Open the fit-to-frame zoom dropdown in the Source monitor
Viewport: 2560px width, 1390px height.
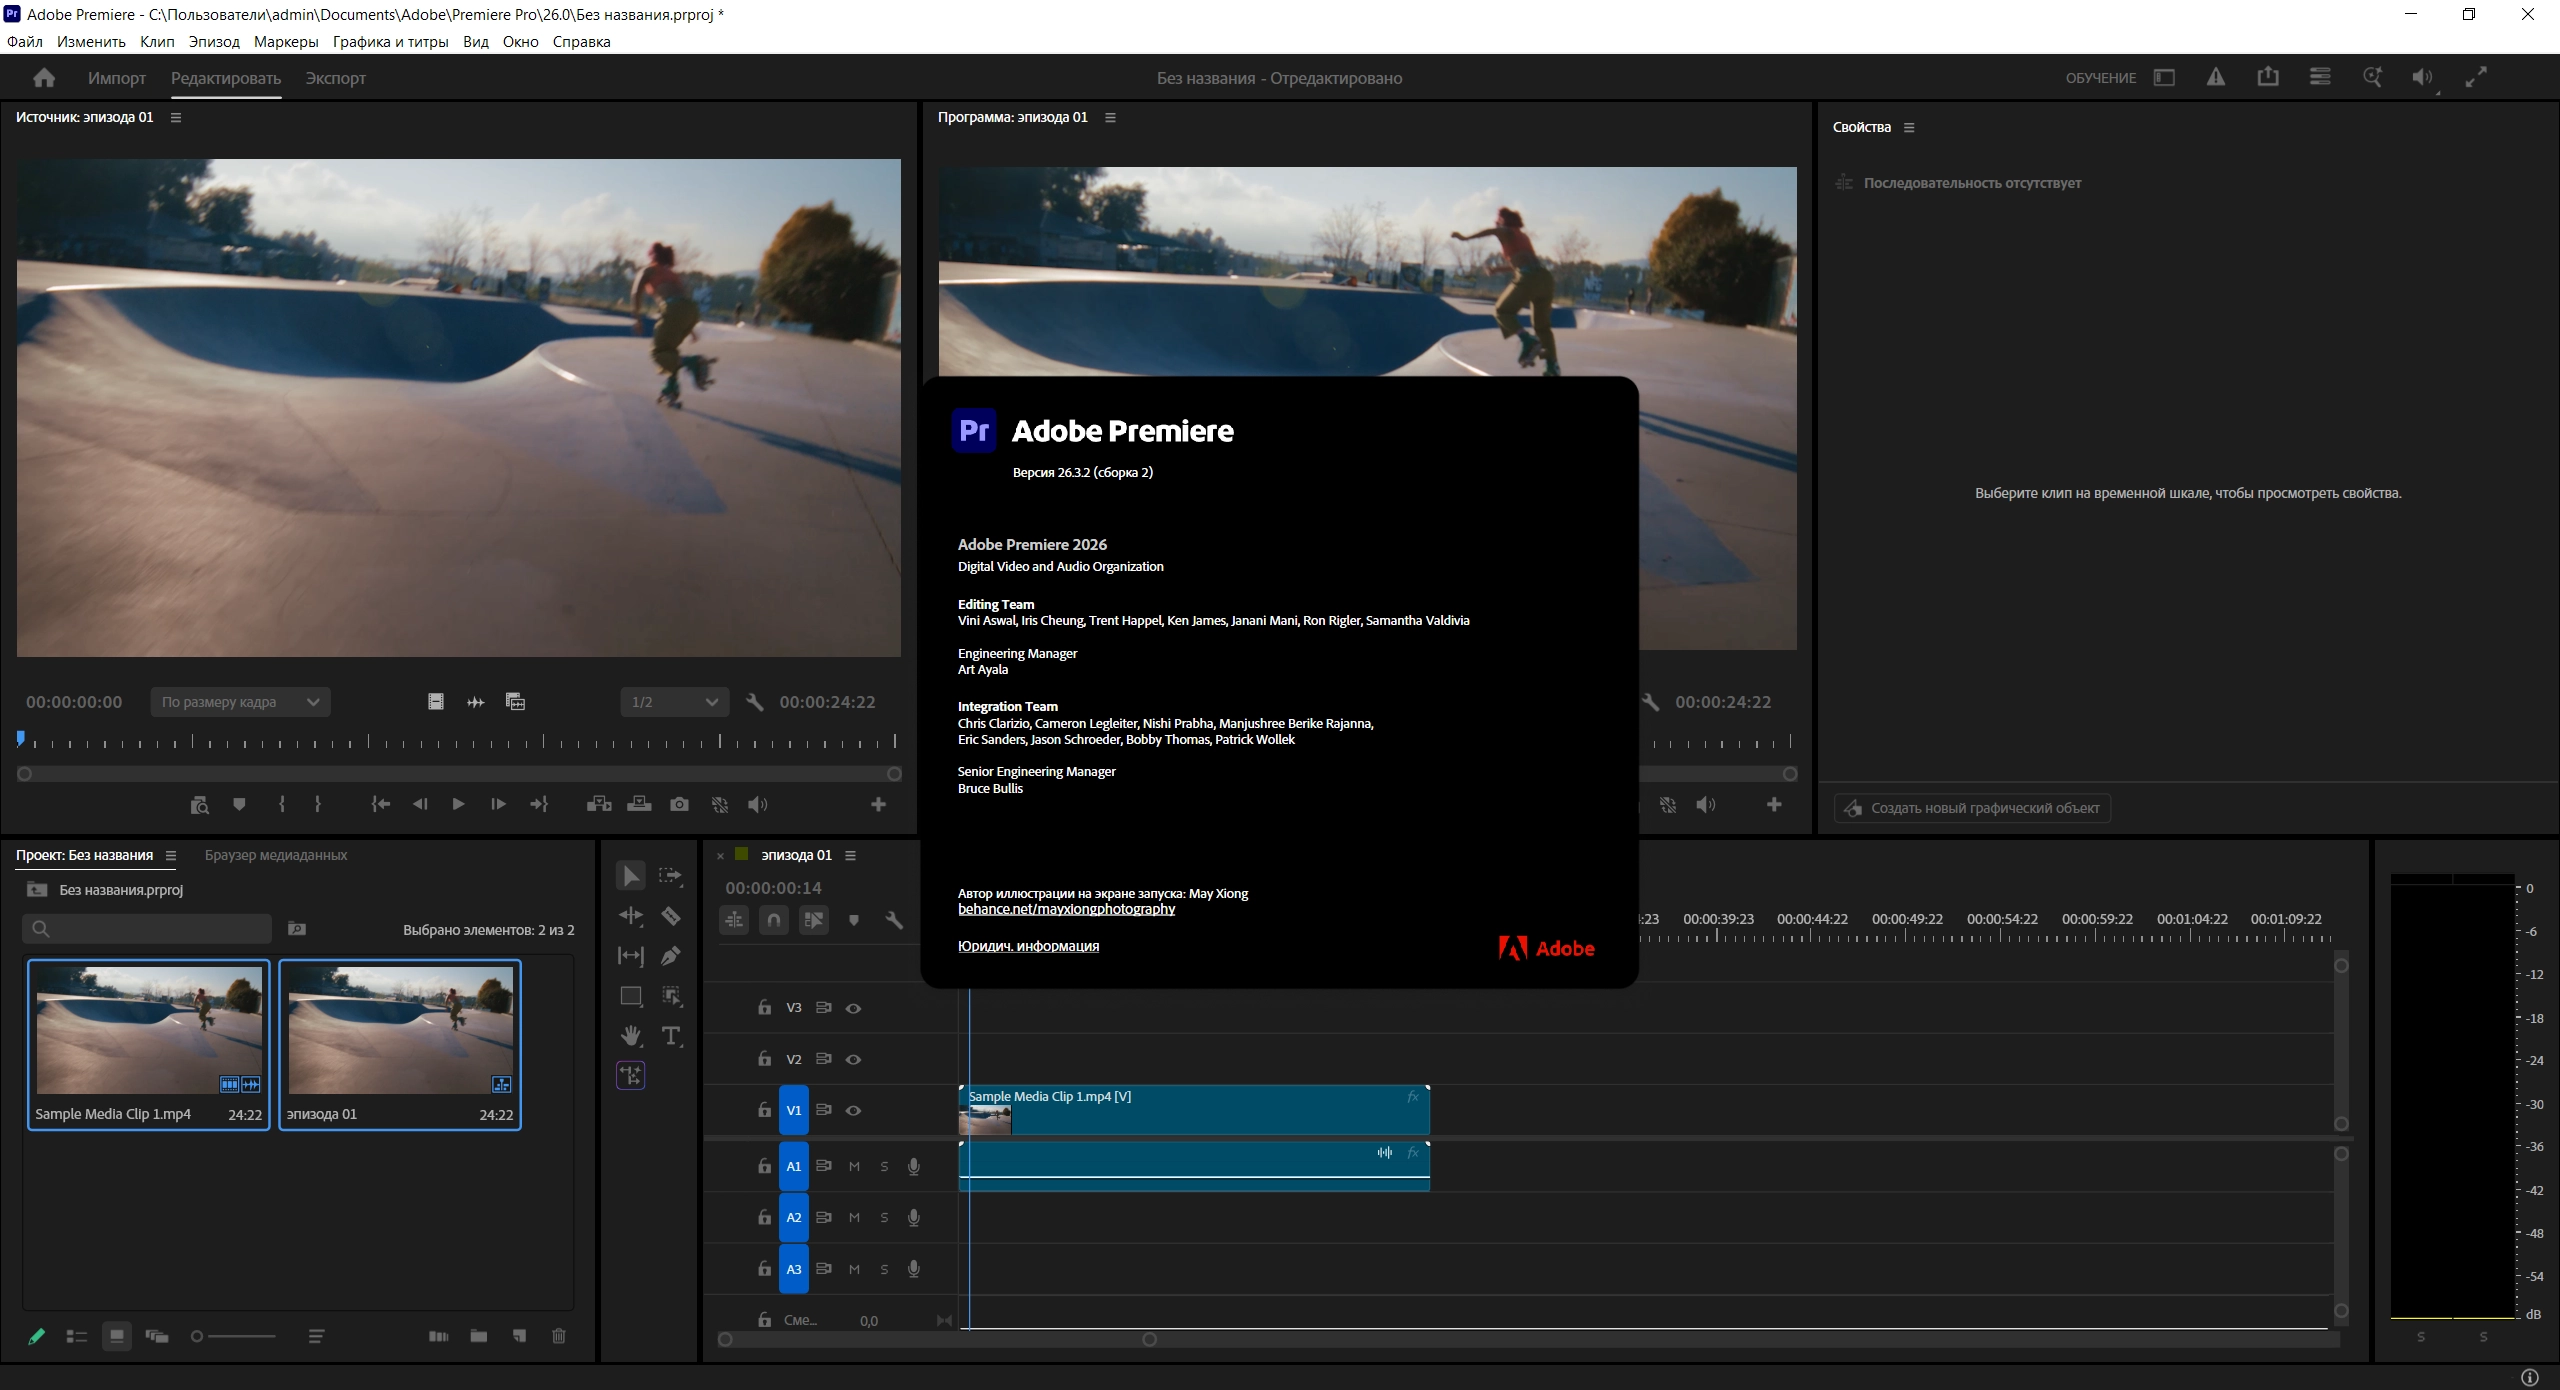pos(240,702)
